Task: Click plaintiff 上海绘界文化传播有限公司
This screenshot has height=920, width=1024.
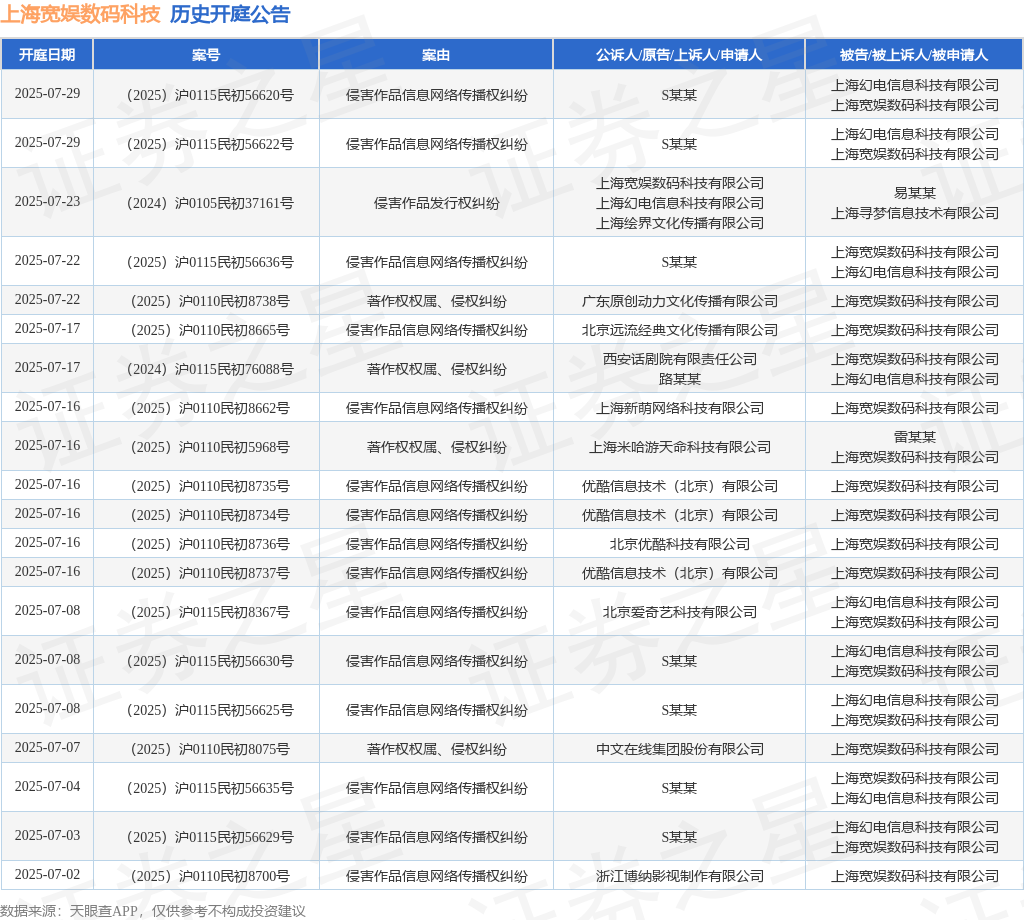Action: (679, 223)
